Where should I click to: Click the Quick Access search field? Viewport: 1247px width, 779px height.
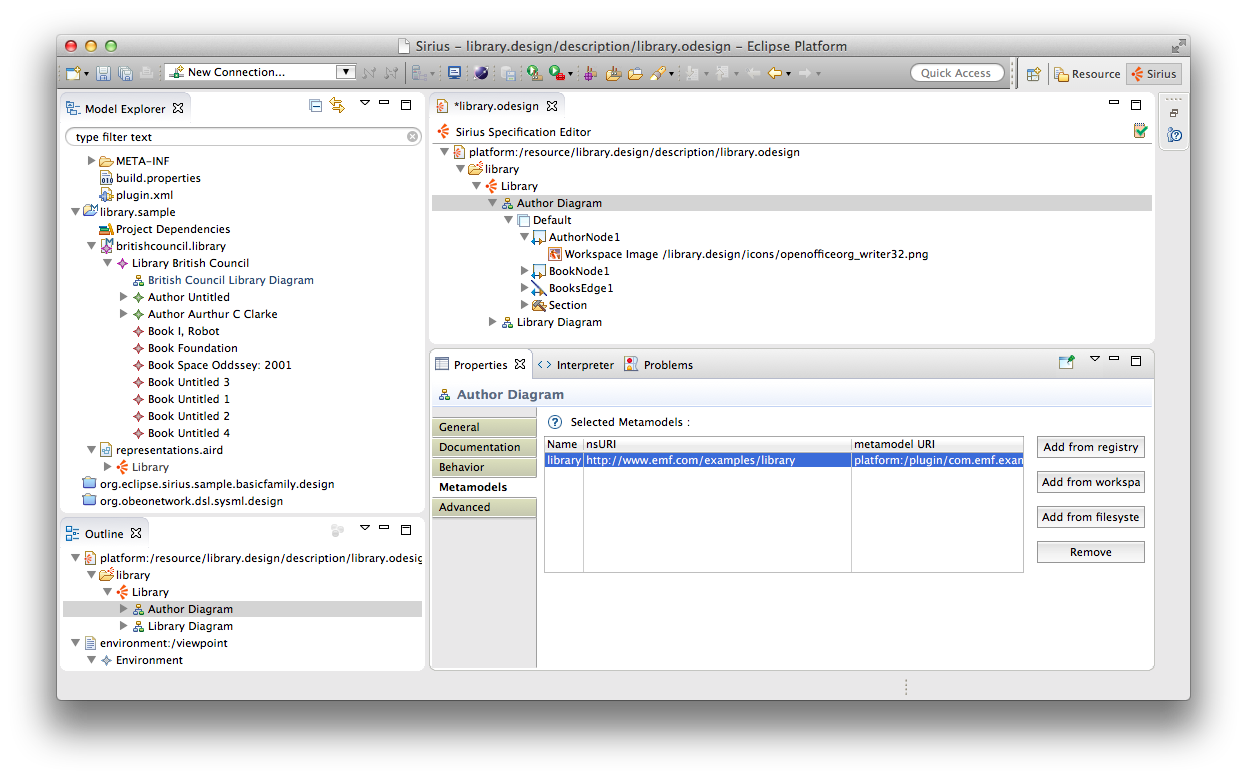click(957, 73)
